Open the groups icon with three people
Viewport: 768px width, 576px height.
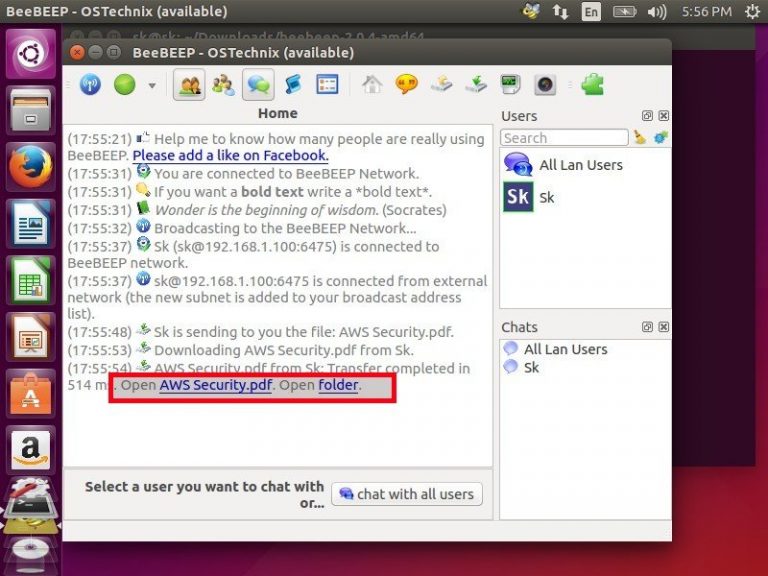[223, 85]
